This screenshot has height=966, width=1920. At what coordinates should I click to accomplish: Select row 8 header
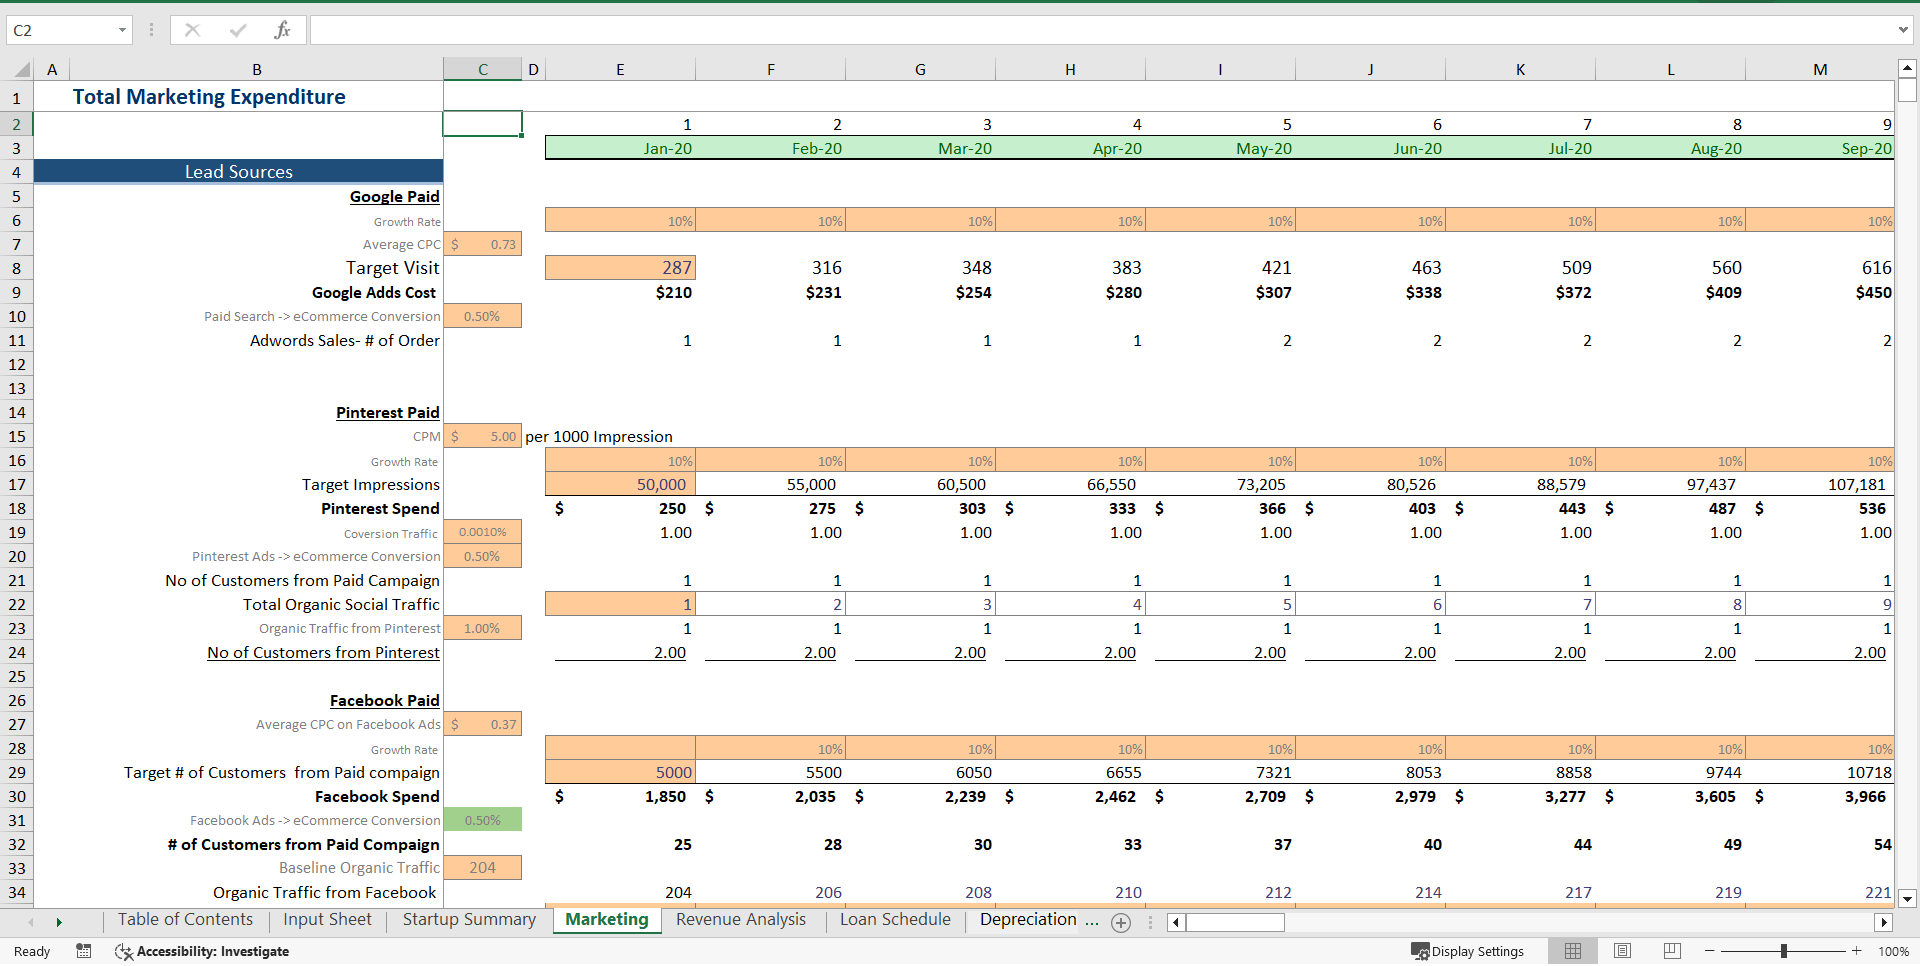click(17, 268)
